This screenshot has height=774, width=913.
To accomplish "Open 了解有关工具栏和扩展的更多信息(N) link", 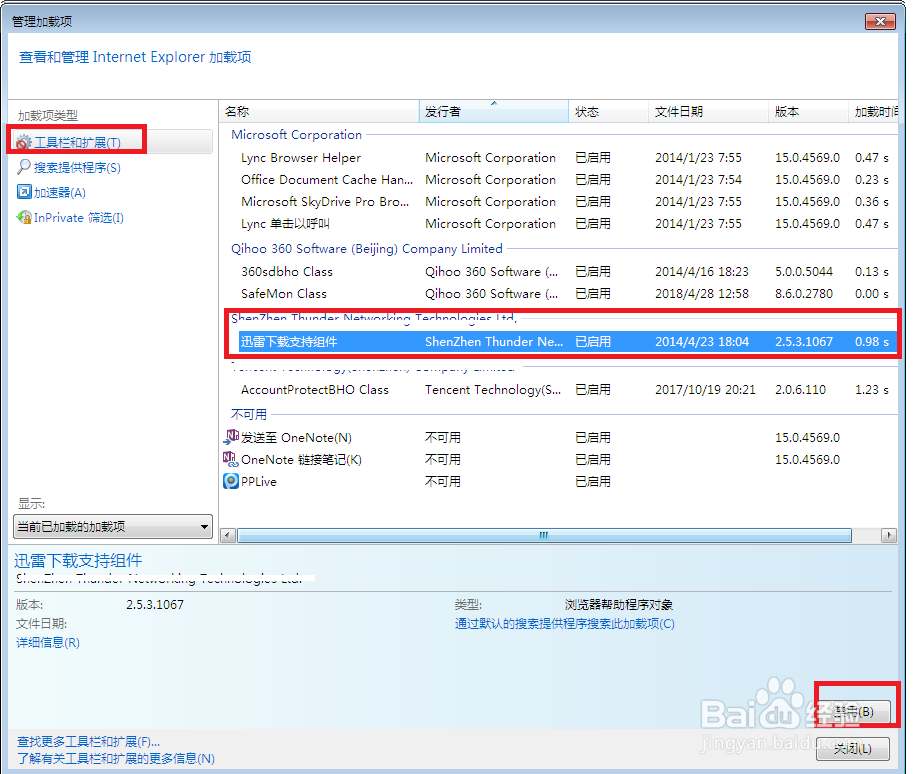I will (x=116, y=759).
